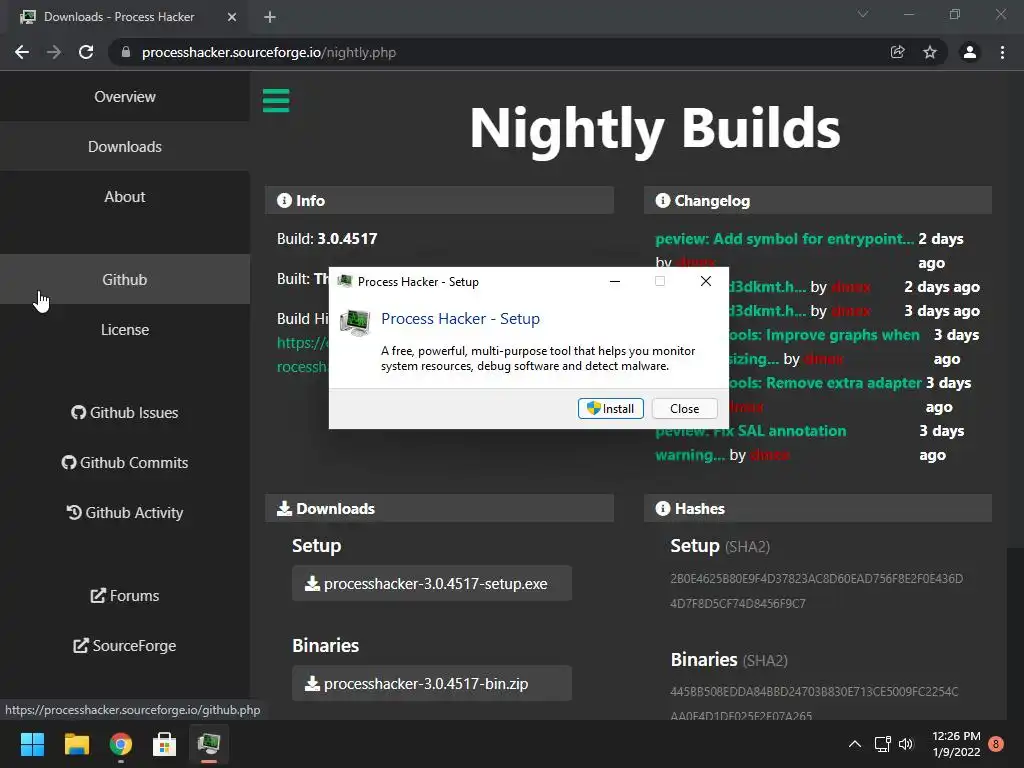
Task: Minimize the Process Hacker Setup dialog
Action: coord(615,281)
